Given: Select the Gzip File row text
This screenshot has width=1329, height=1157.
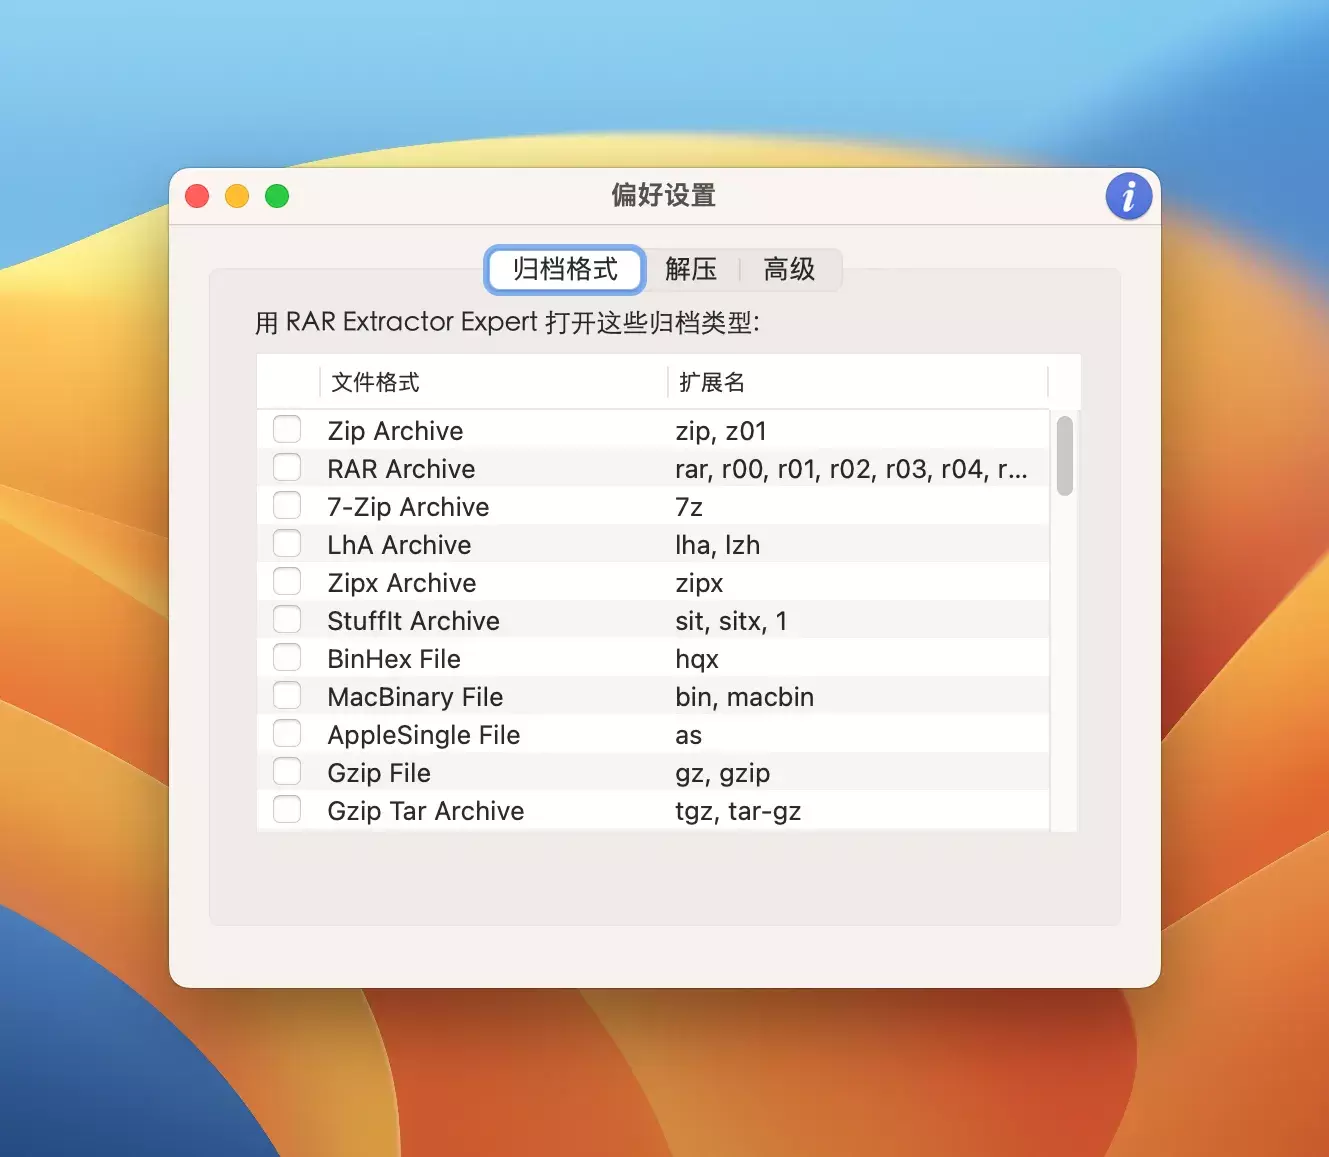Looking at the screenshot, I should coord(379,773).
